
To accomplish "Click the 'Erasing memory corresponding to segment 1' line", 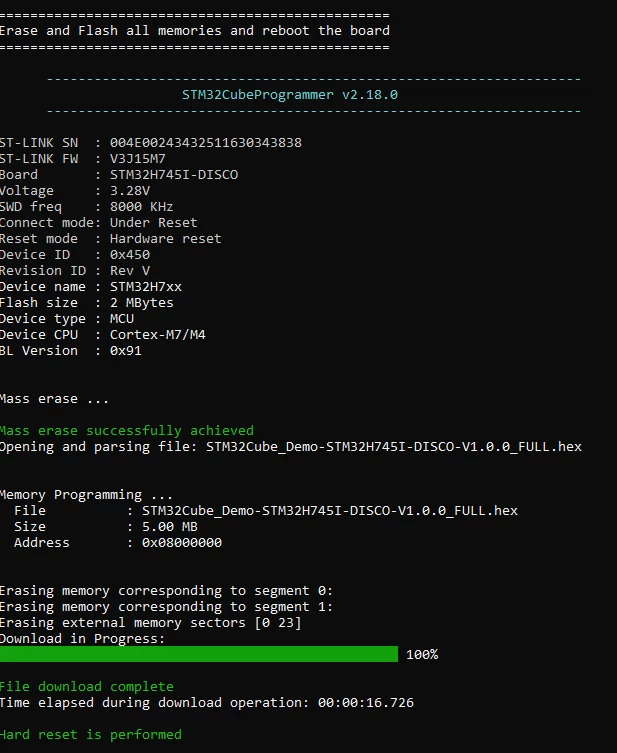I will 166,607.
